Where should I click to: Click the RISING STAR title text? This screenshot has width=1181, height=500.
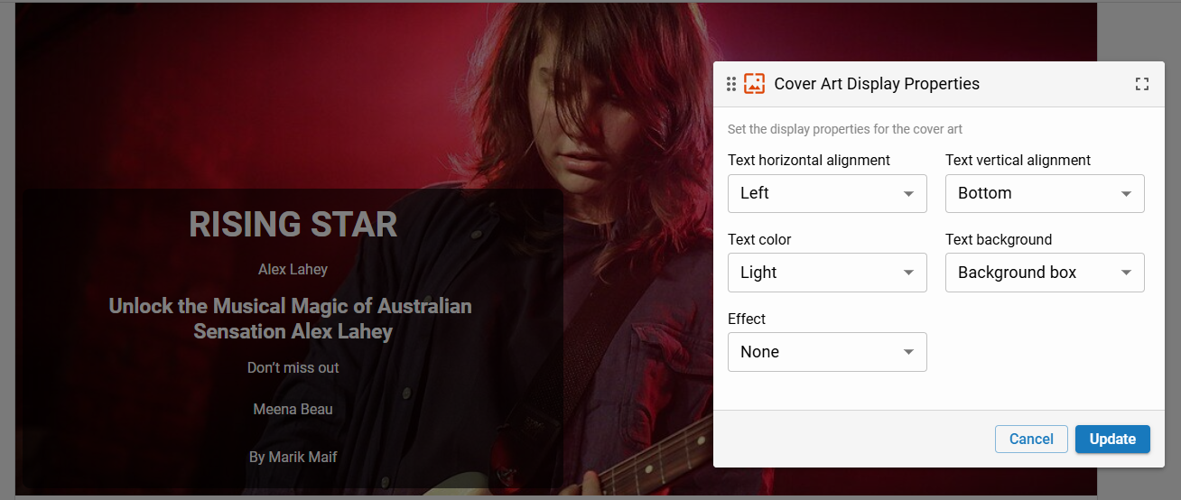tap(293, 225)
